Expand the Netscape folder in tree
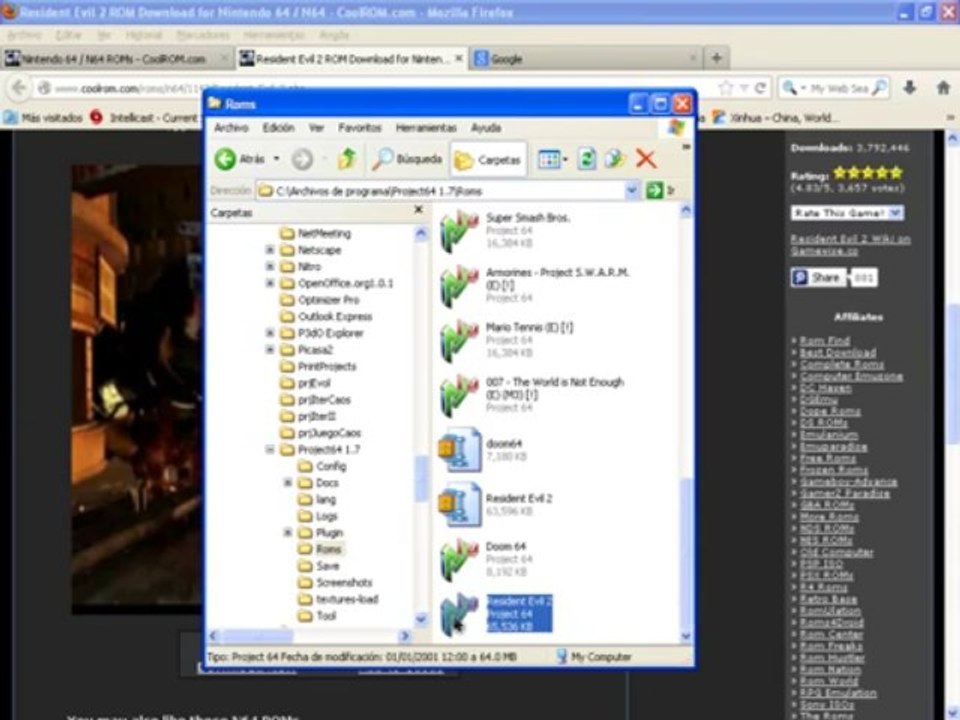Image resolution: width=960 pixels, height=720 pixels. pos(269,250)
